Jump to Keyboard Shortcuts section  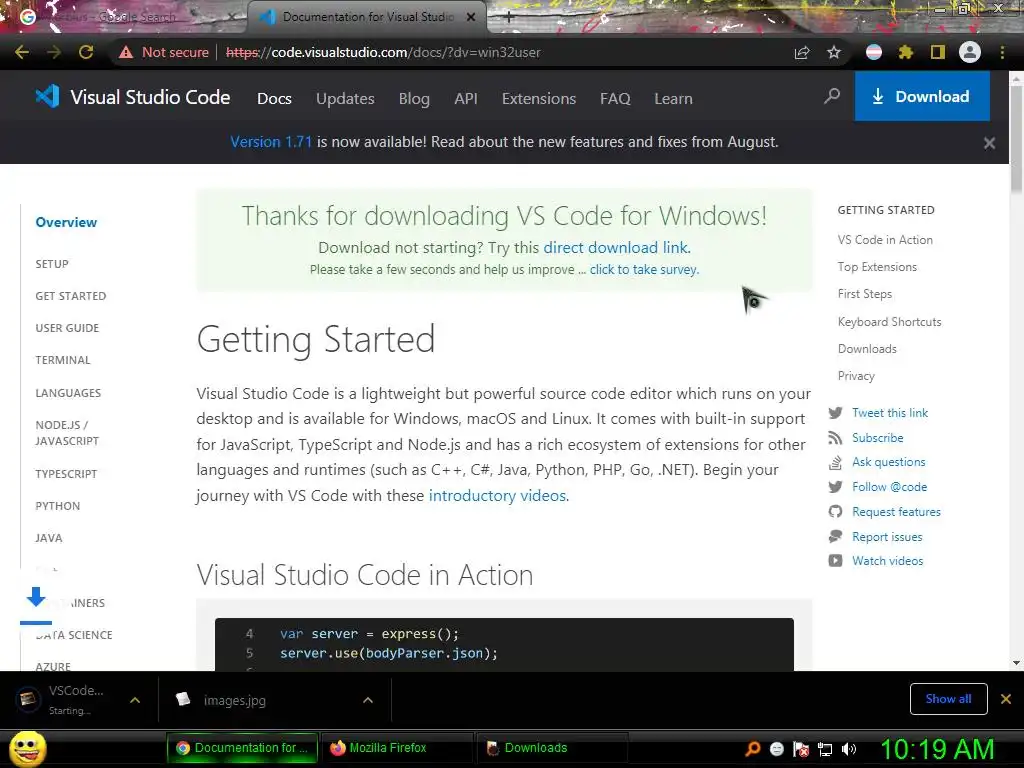click(x=889, y=321)
